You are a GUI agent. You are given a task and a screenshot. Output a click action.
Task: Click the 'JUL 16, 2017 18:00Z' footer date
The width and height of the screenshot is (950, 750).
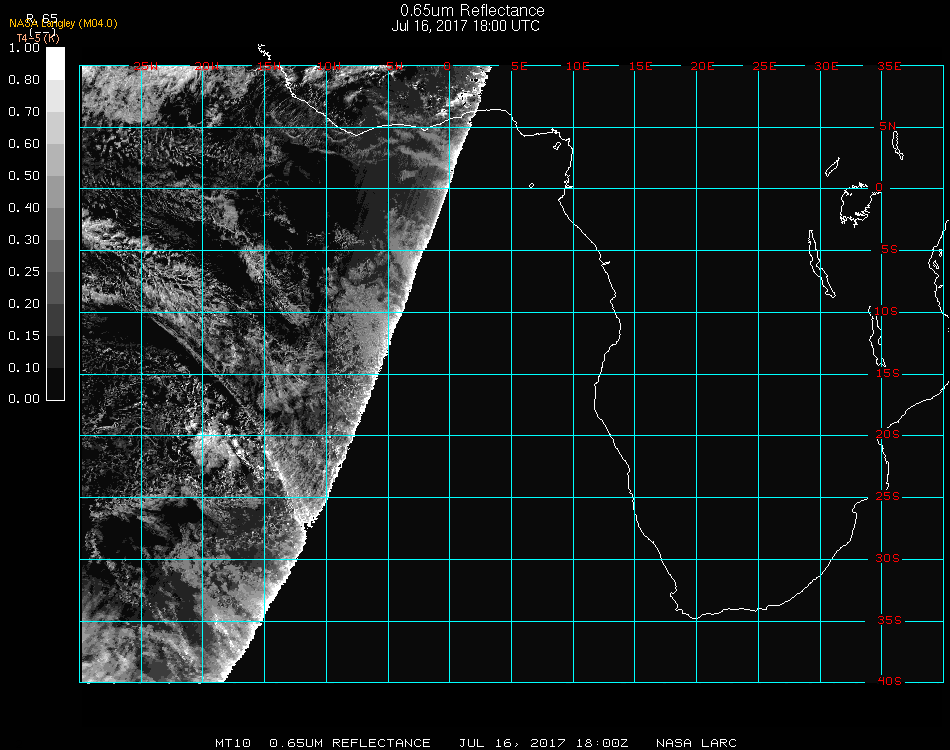point(544,743)
